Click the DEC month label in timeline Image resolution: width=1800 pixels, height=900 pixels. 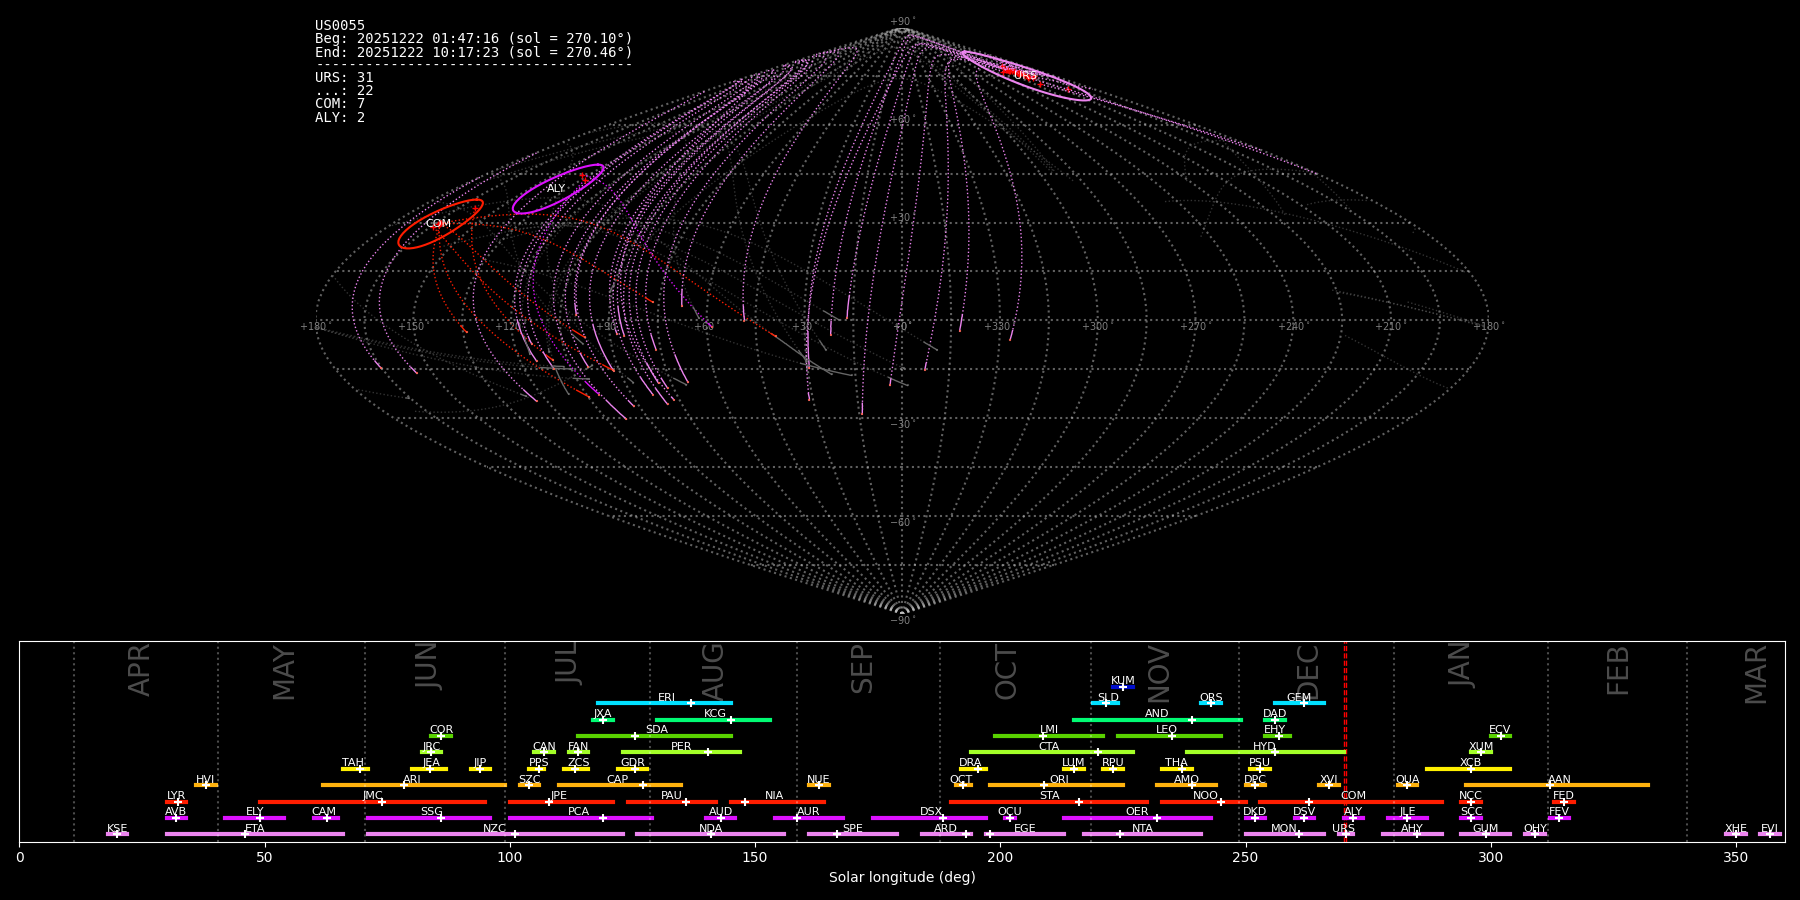[x=1308, y=671]
